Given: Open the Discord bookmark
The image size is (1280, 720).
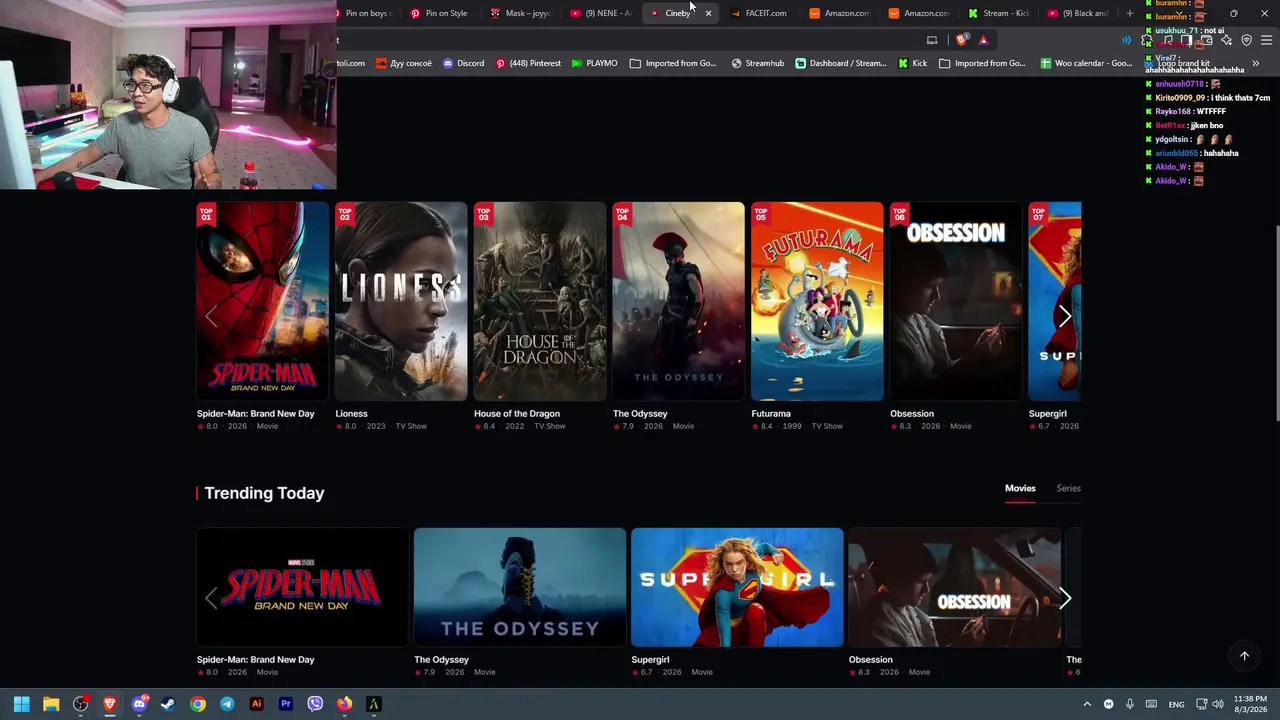Looking at the screenshot, I should click(463, 63).
